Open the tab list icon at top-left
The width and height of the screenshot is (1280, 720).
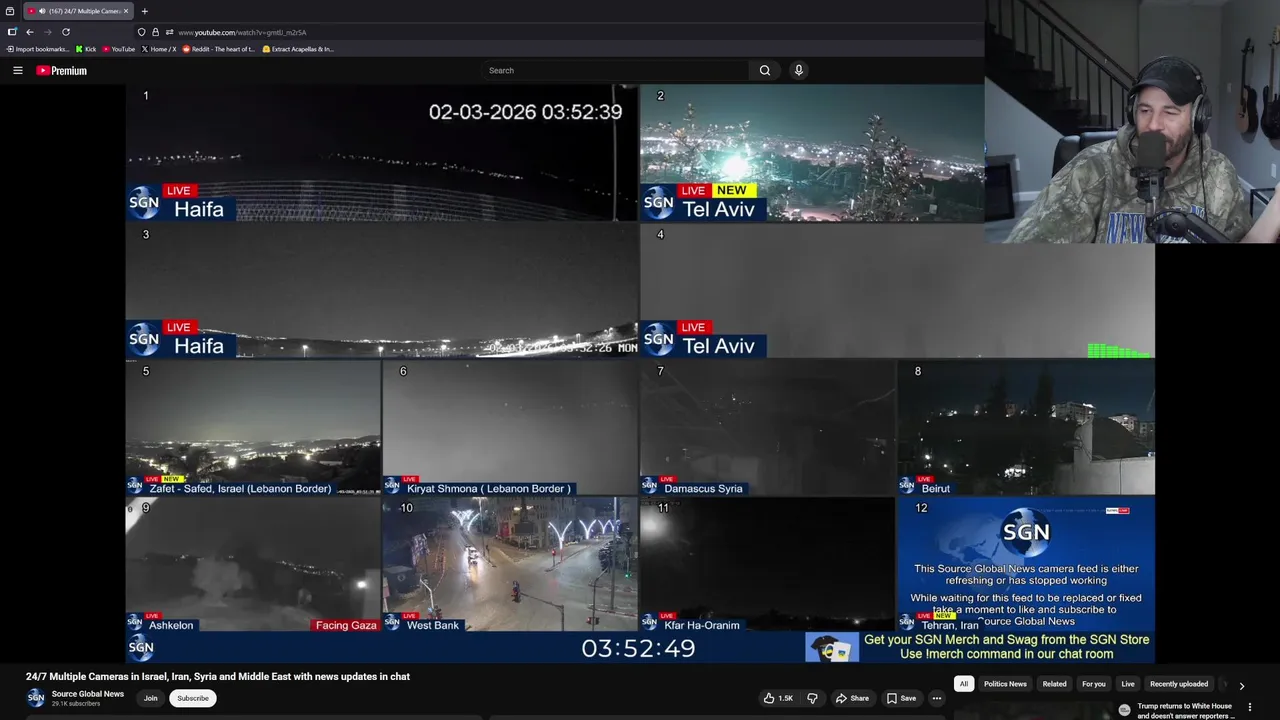(x=10, y=11)
